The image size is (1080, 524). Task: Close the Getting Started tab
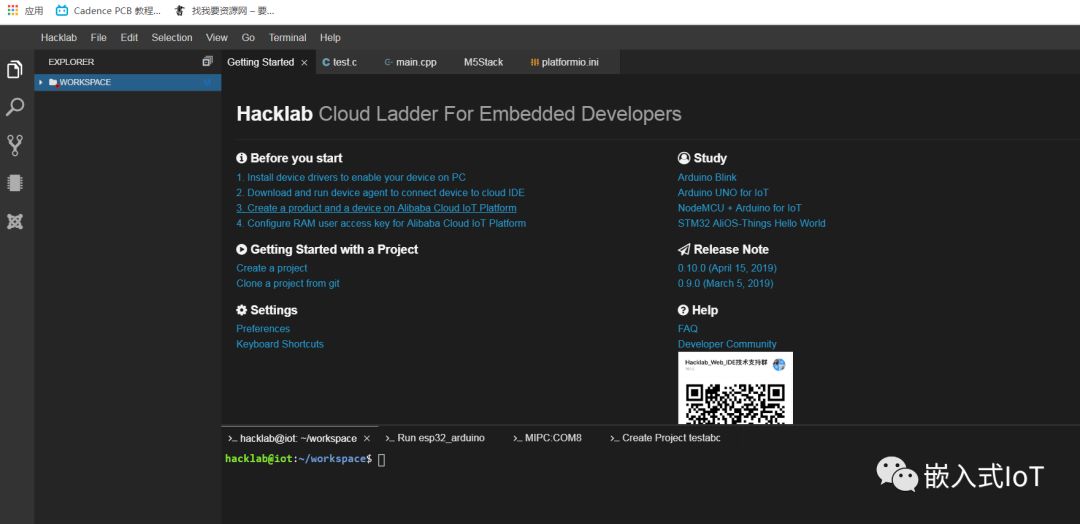(x=304, y=62)
